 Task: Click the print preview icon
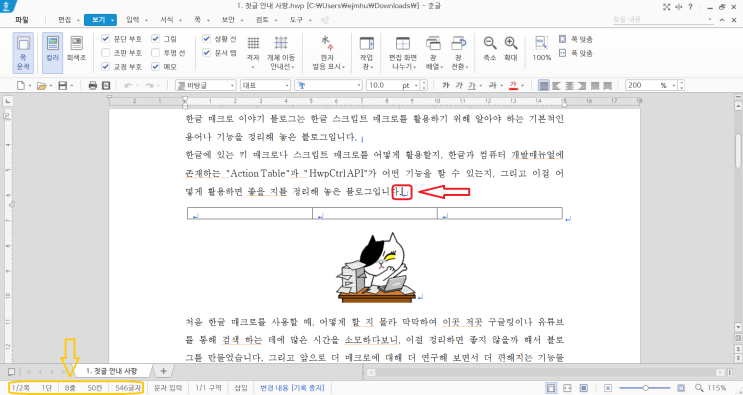coord(106,86)
